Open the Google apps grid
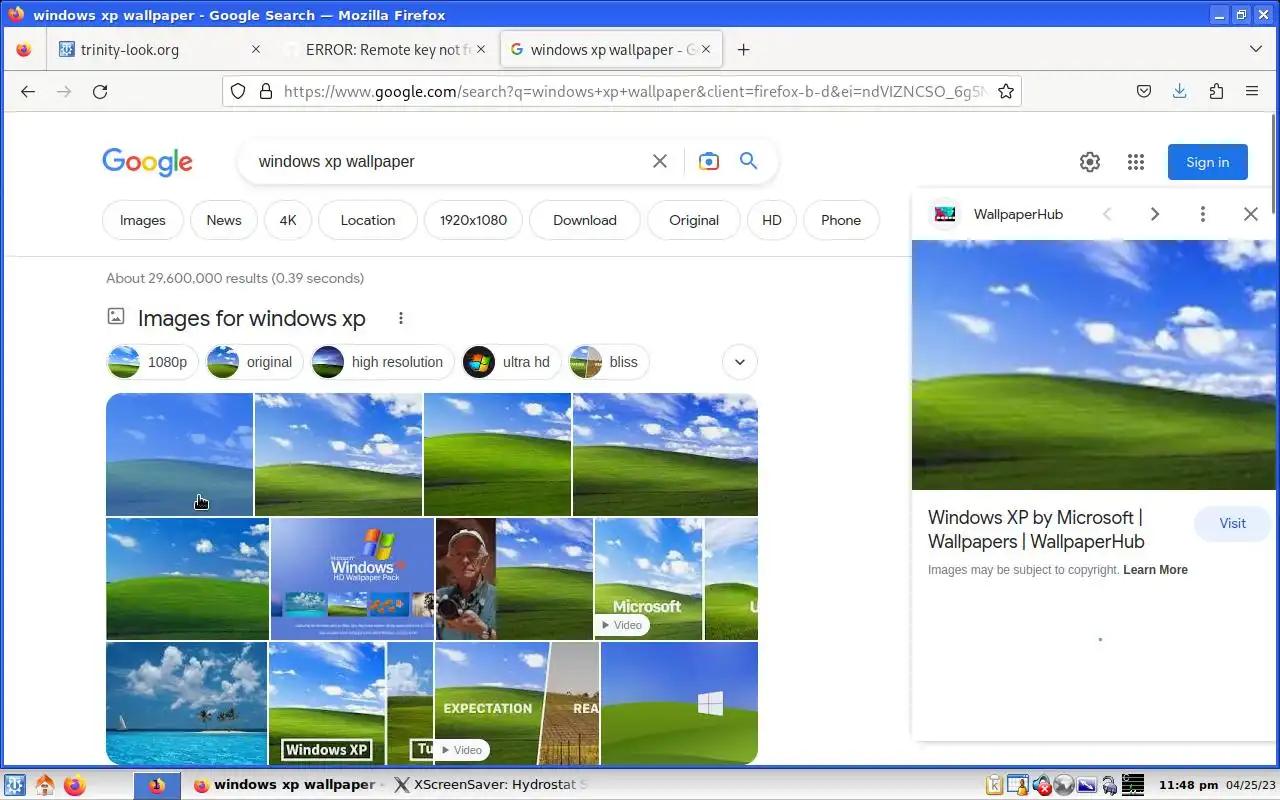 tap(1136, 162)
